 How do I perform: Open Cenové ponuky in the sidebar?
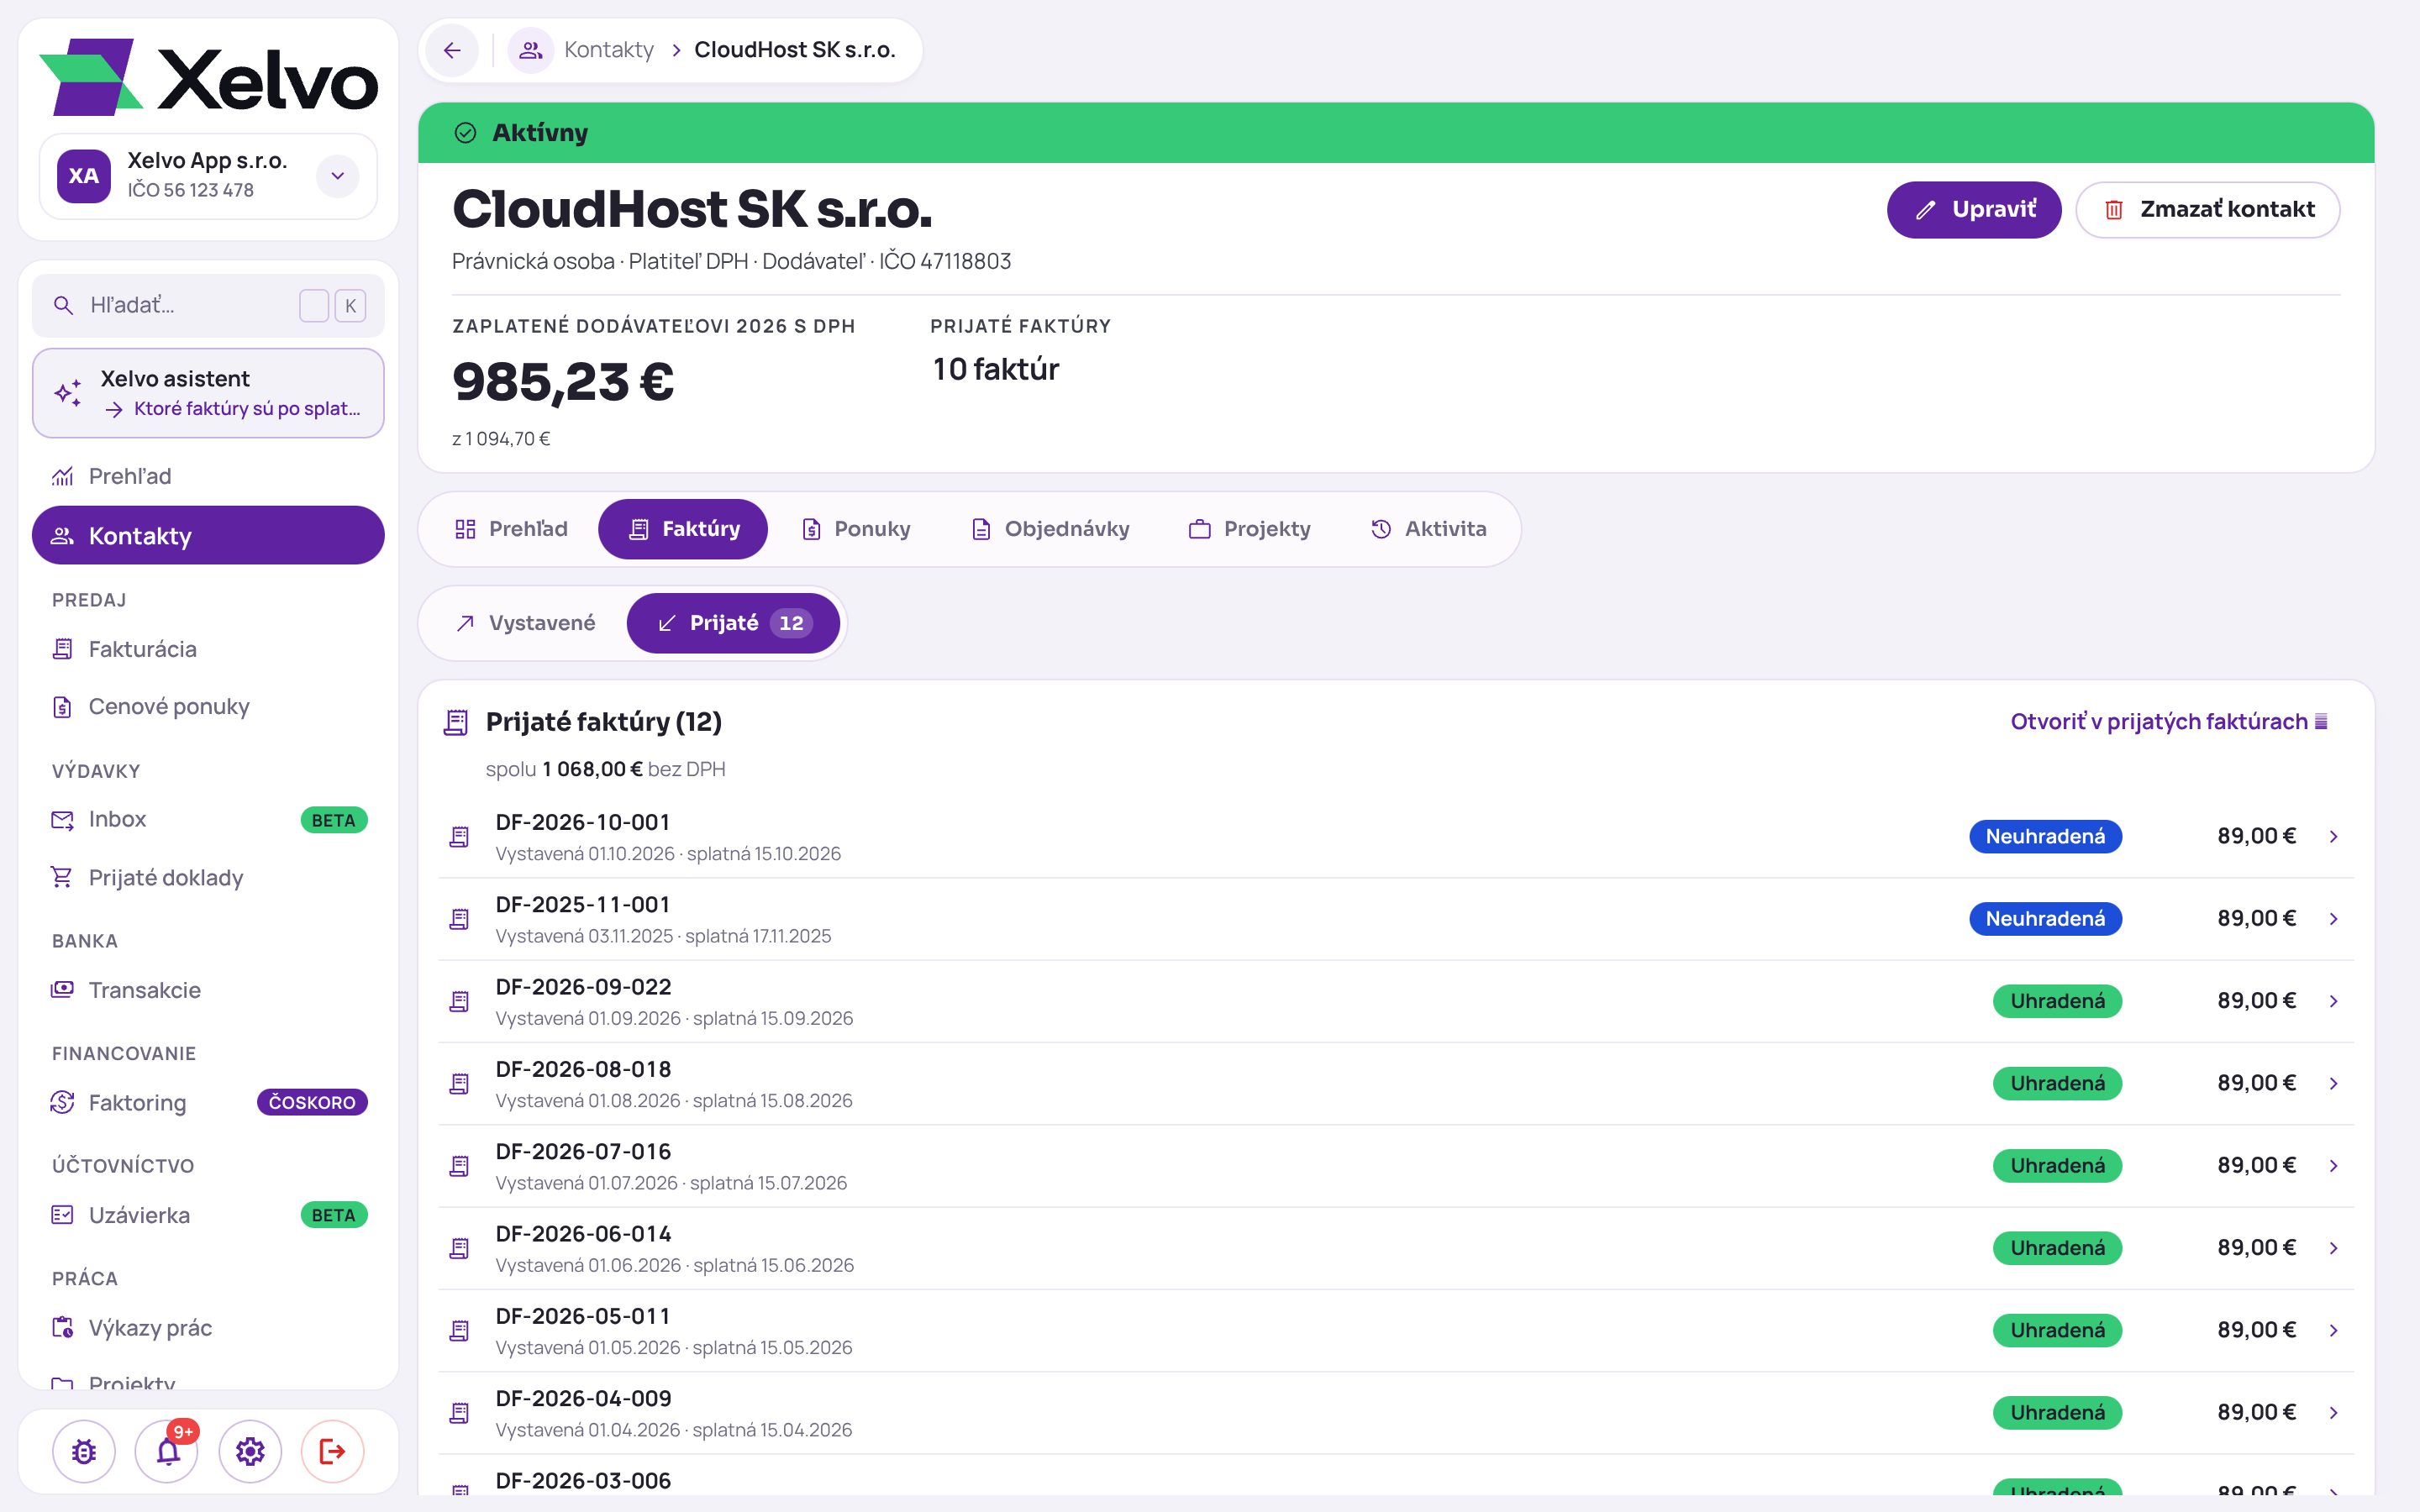click(x=208, y=707)
